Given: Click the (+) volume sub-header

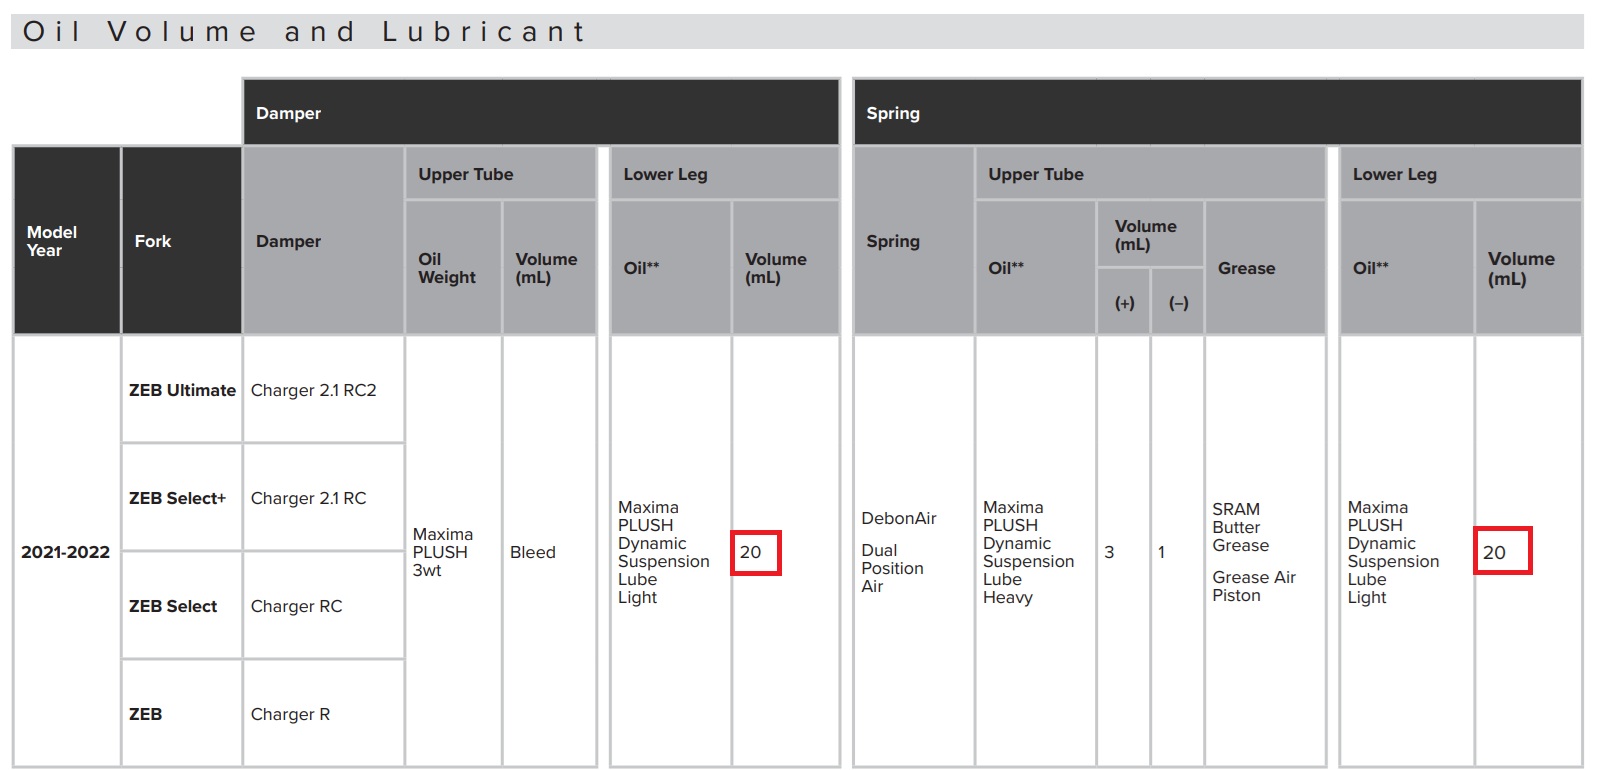Looking at the screenshot, I should (1124, 302).
